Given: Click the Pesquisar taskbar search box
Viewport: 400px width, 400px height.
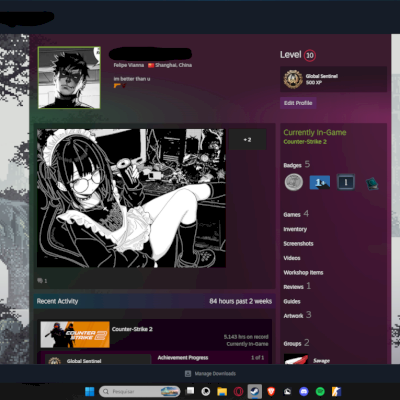Looking at the screenshot, I should [139, 391].
